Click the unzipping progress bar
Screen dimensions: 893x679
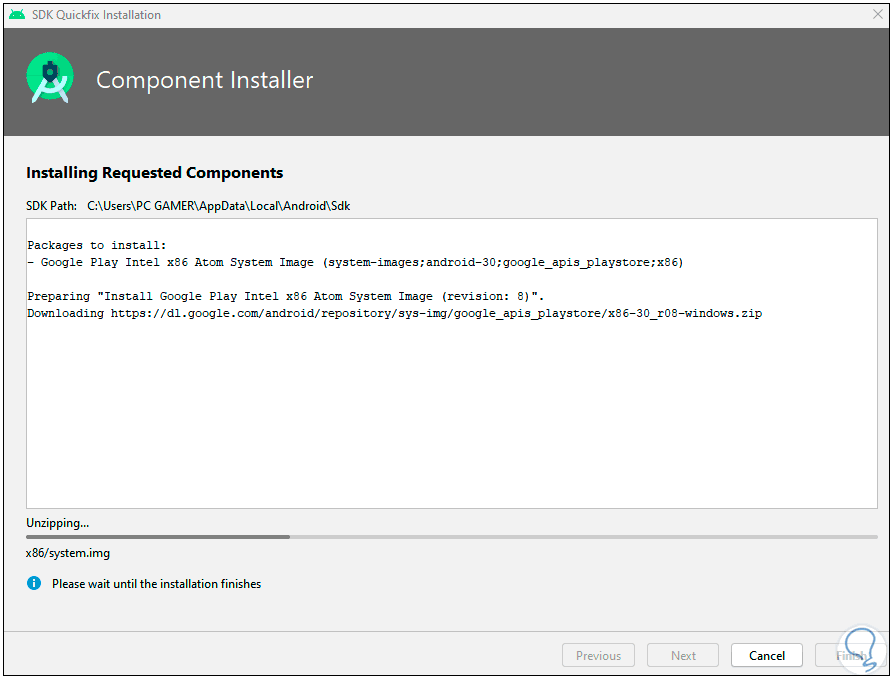click(452, 537)
